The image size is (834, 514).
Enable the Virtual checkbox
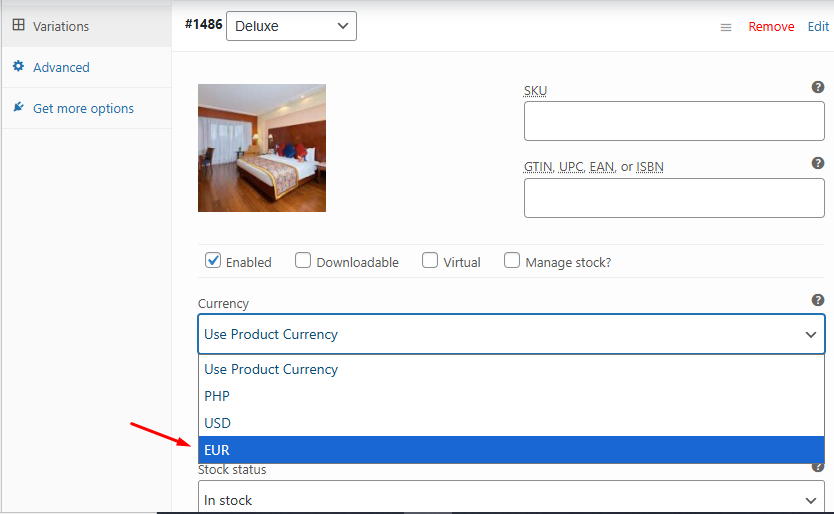pyautogui.click(x=430, y=261)
